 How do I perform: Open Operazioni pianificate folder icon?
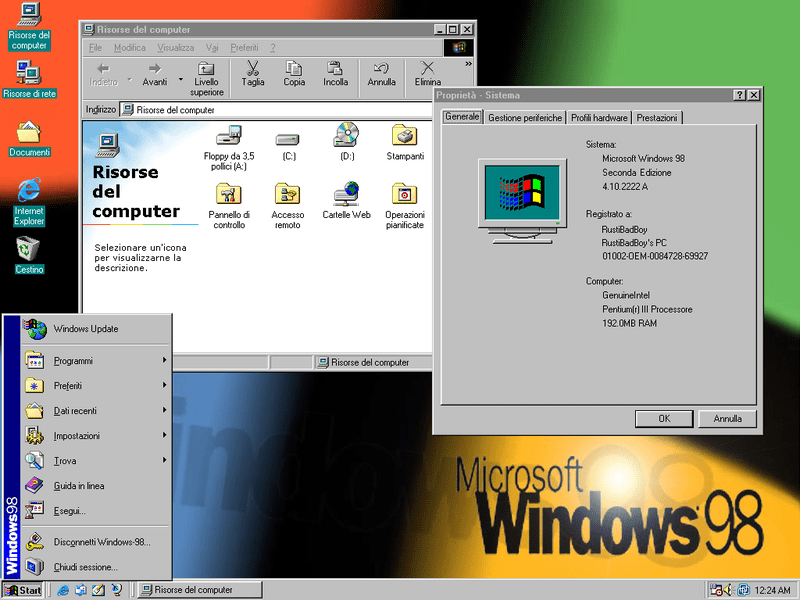(405, 206)
